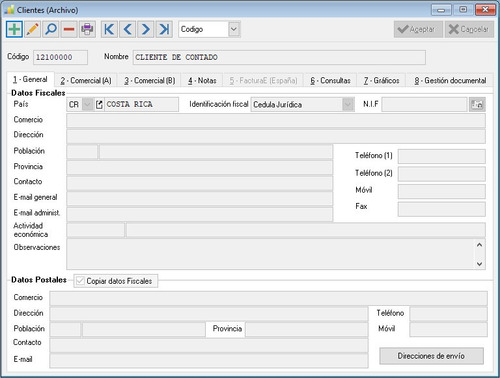
Task: Click the Aceptar button
Action: click(418, 29)
